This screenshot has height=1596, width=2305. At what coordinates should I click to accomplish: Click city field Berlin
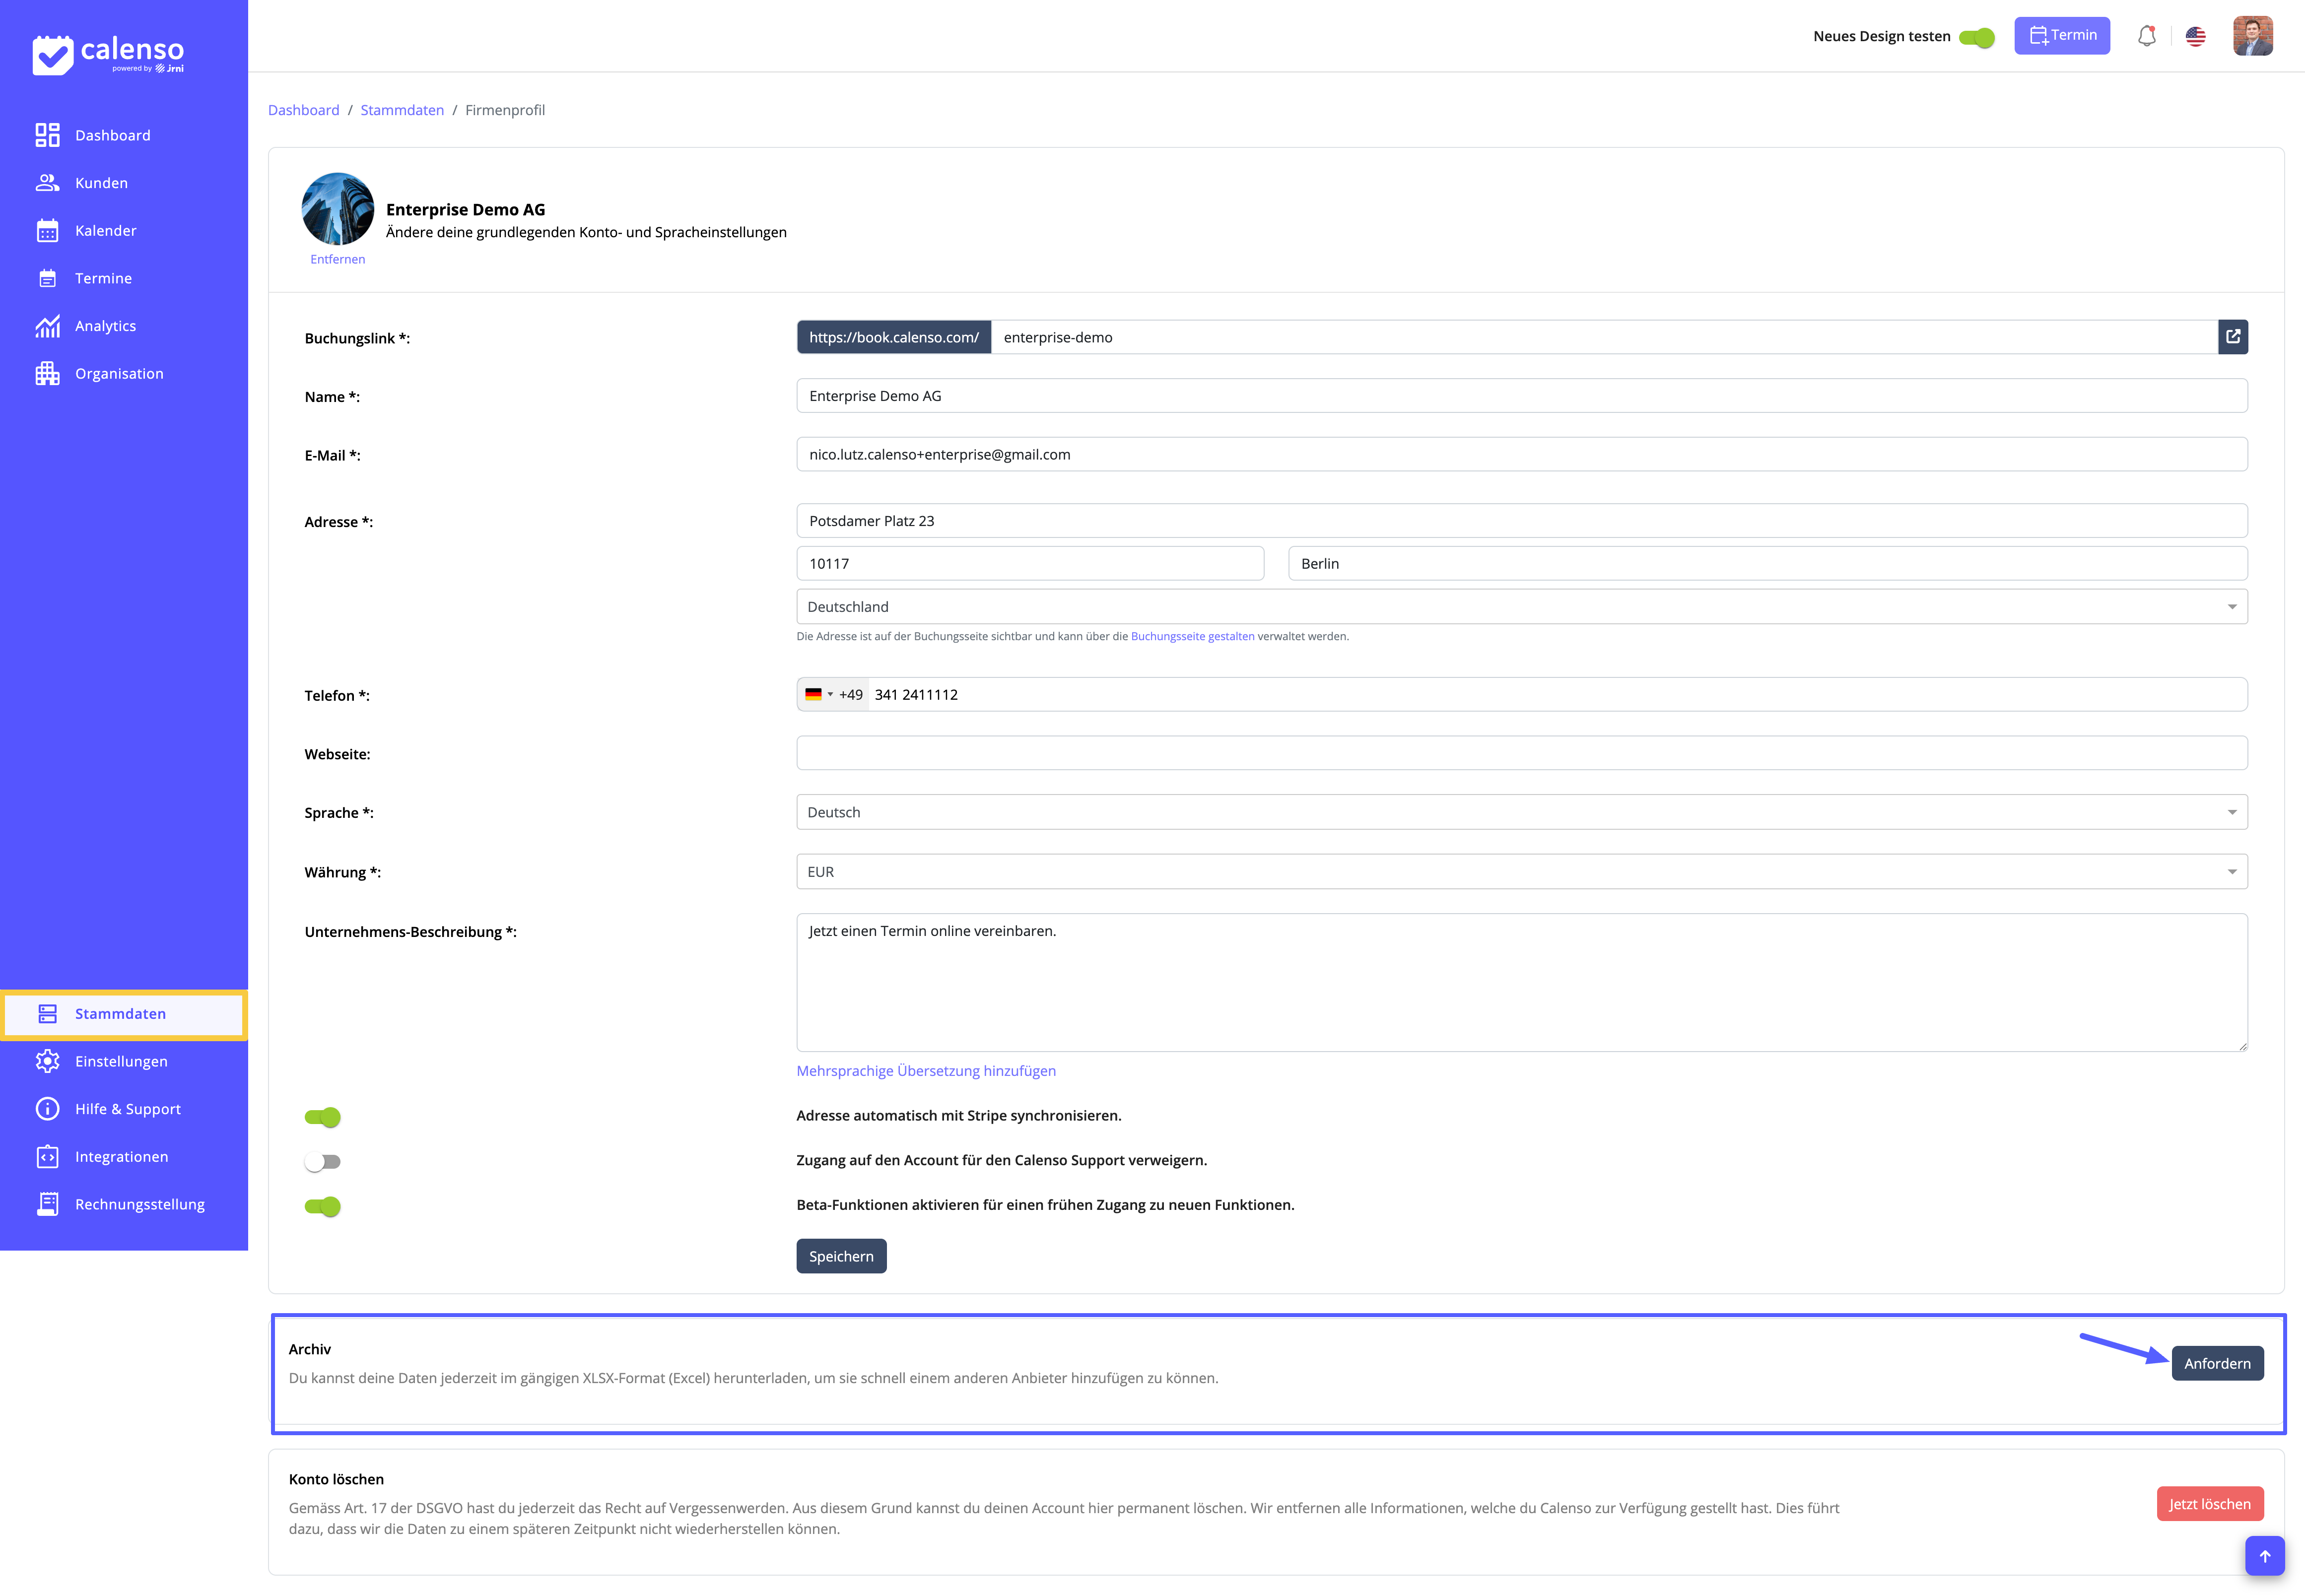point(1767,564)
